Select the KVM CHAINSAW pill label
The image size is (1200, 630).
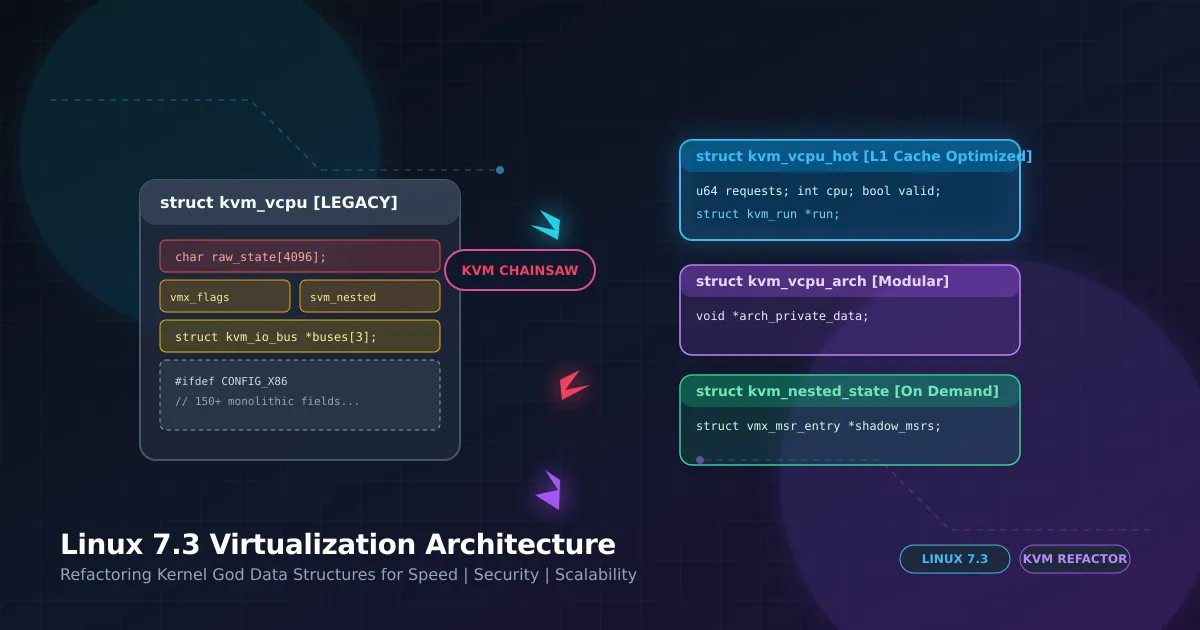pos(519,270)
